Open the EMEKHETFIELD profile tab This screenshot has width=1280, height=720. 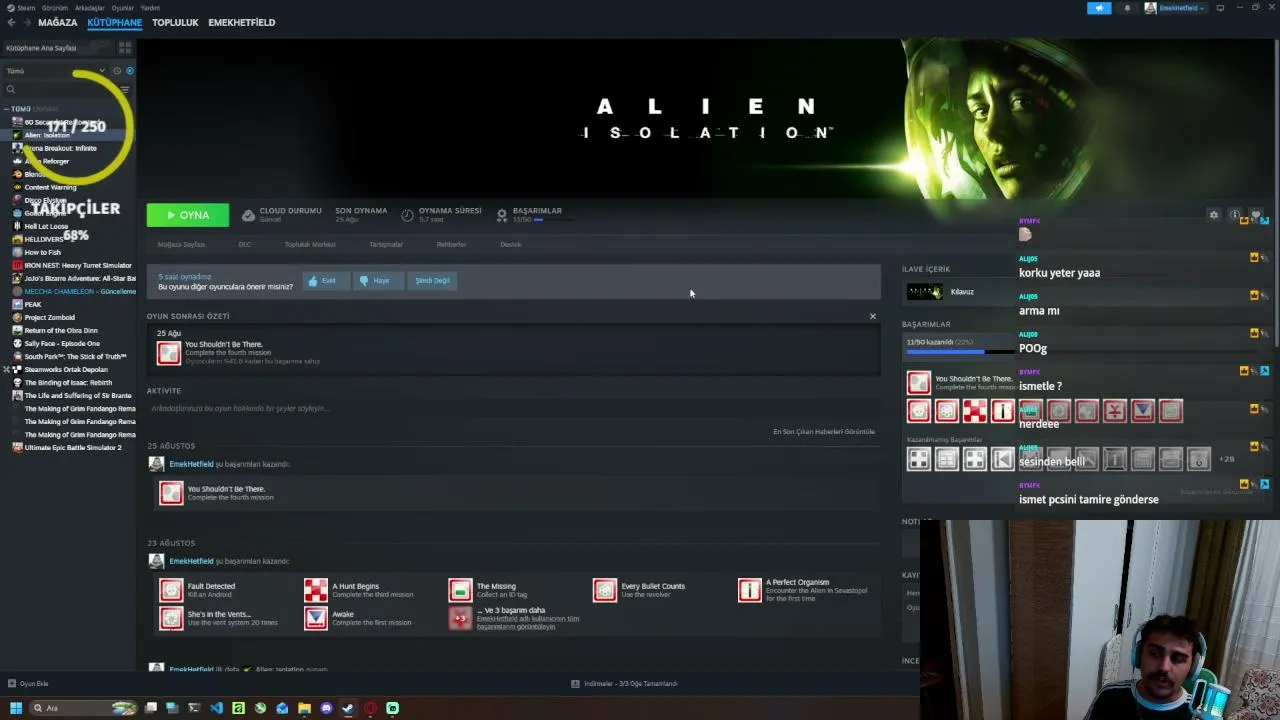click(241, 22)
